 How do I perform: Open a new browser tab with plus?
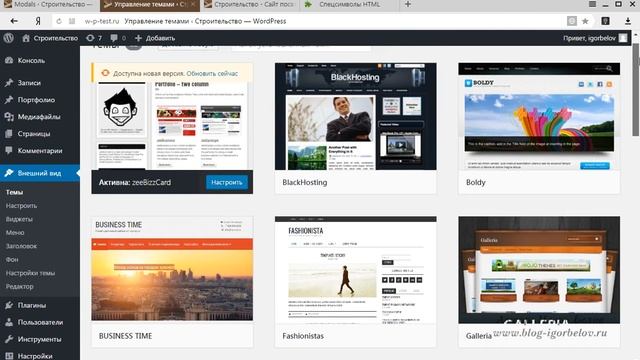(408, 4)
